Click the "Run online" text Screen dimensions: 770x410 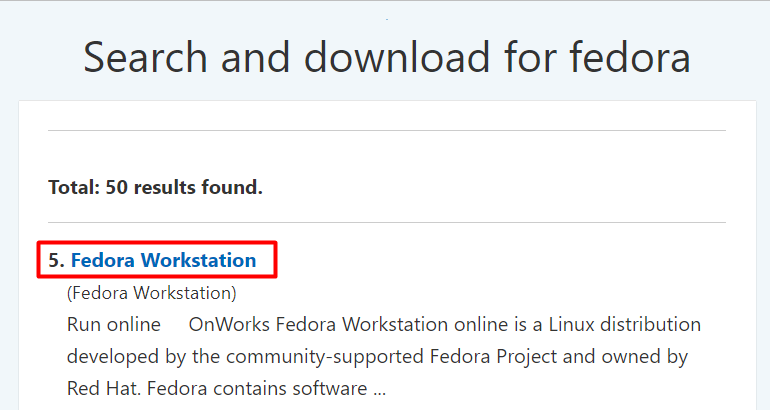point(114,325)
